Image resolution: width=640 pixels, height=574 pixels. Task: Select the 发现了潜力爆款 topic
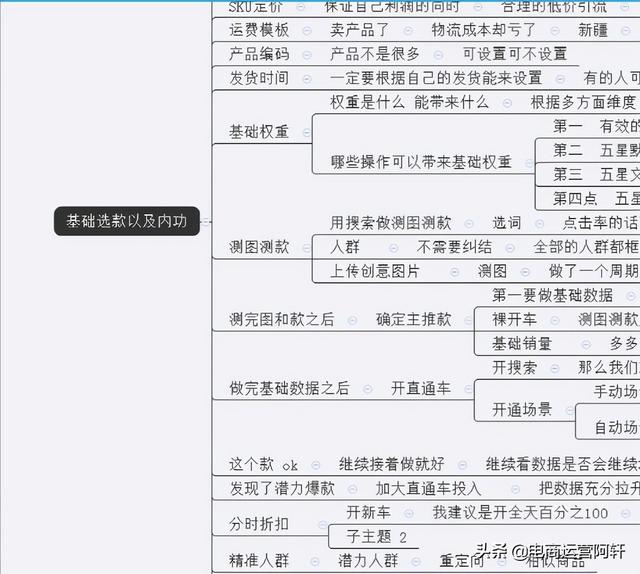[x=281, y=488]
